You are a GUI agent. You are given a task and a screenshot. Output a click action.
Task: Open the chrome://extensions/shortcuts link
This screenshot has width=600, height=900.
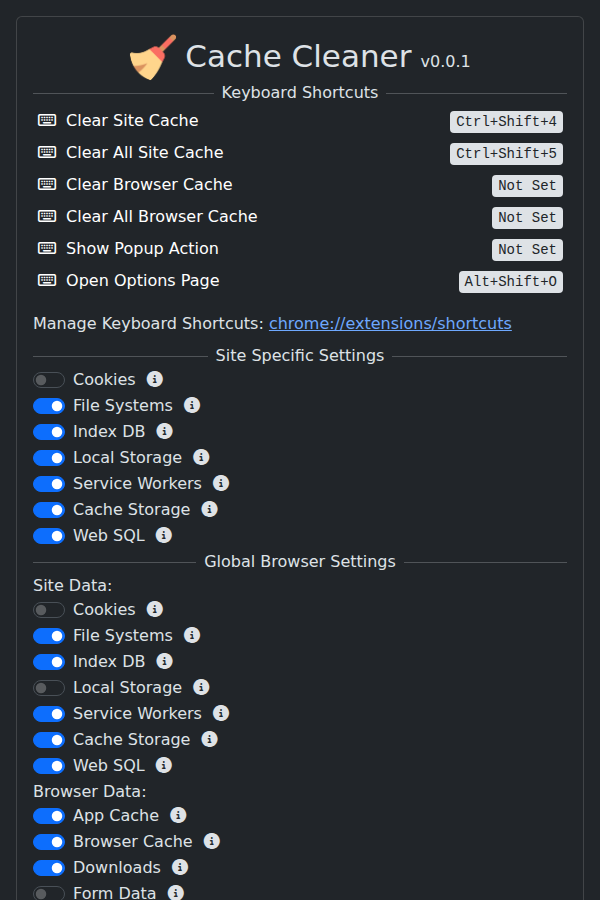point(390,323)
